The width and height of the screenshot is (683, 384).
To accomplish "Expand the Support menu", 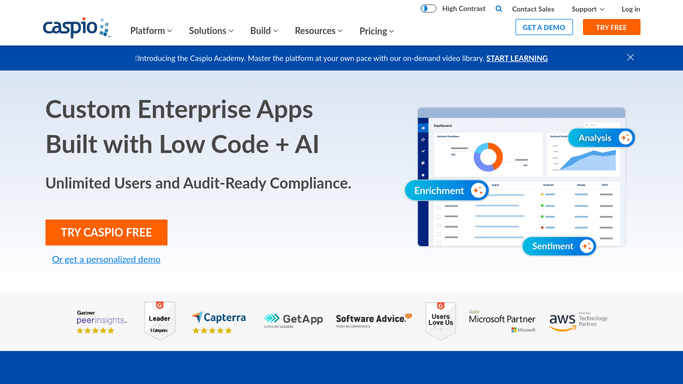I will (588, 9).
